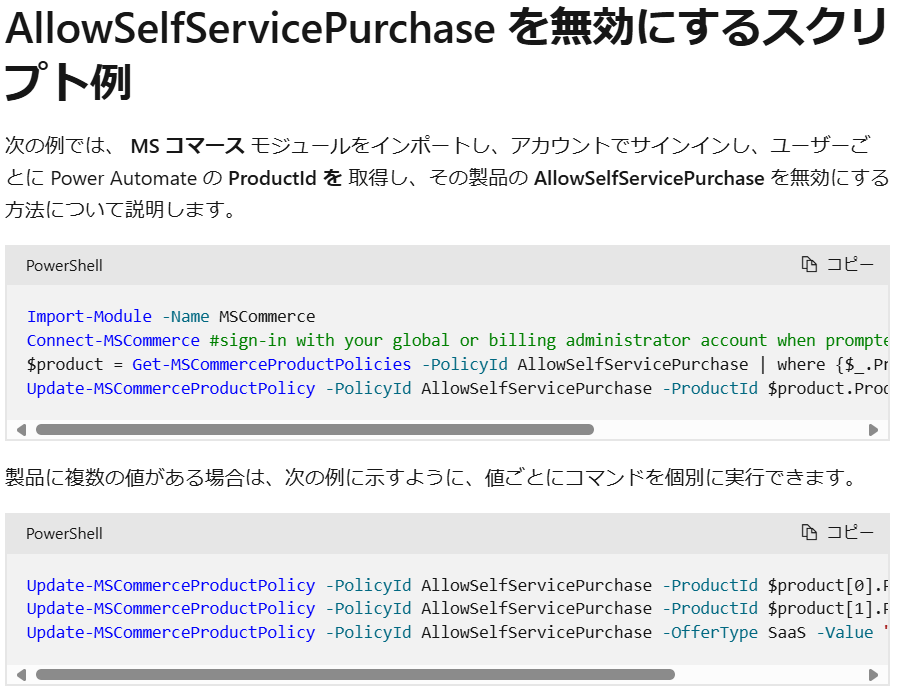Click the MSCommerce module name after -Name
The height and width of the screenshot is (686, 900).
(x=267, y=316)
